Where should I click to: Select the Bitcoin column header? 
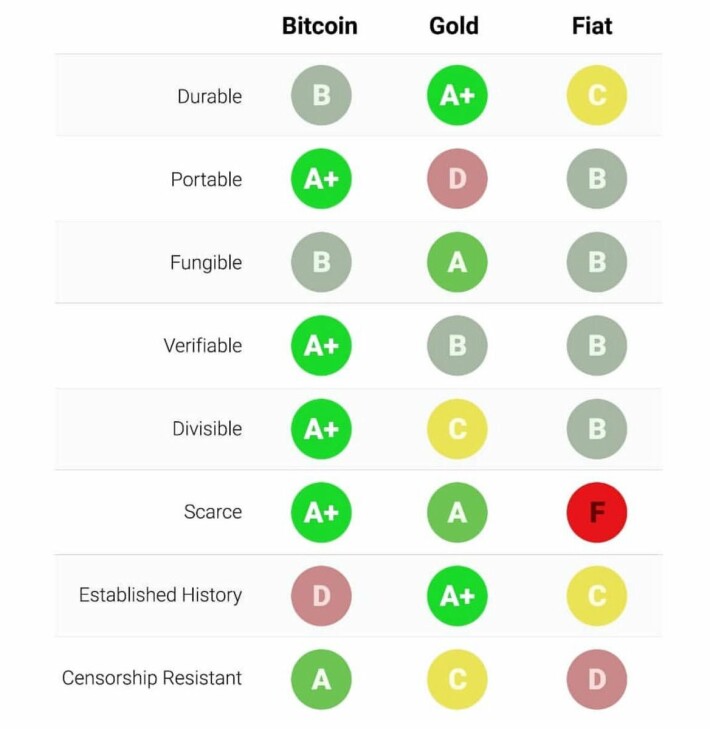[320, 26]
